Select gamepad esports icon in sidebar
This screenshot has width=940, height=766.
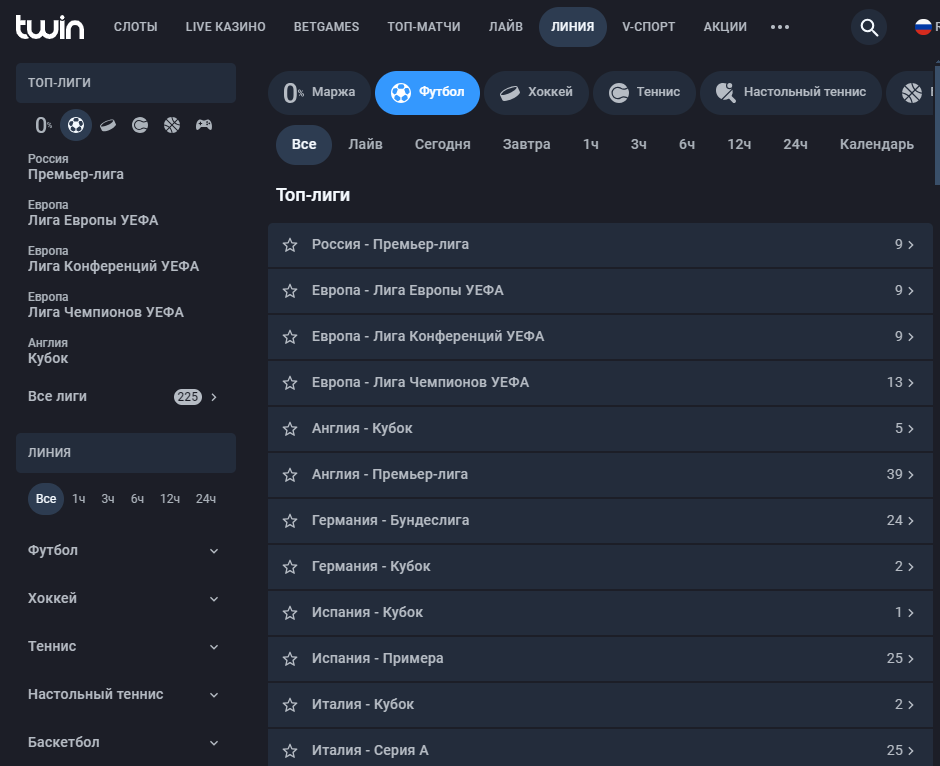tap(204, 125)
